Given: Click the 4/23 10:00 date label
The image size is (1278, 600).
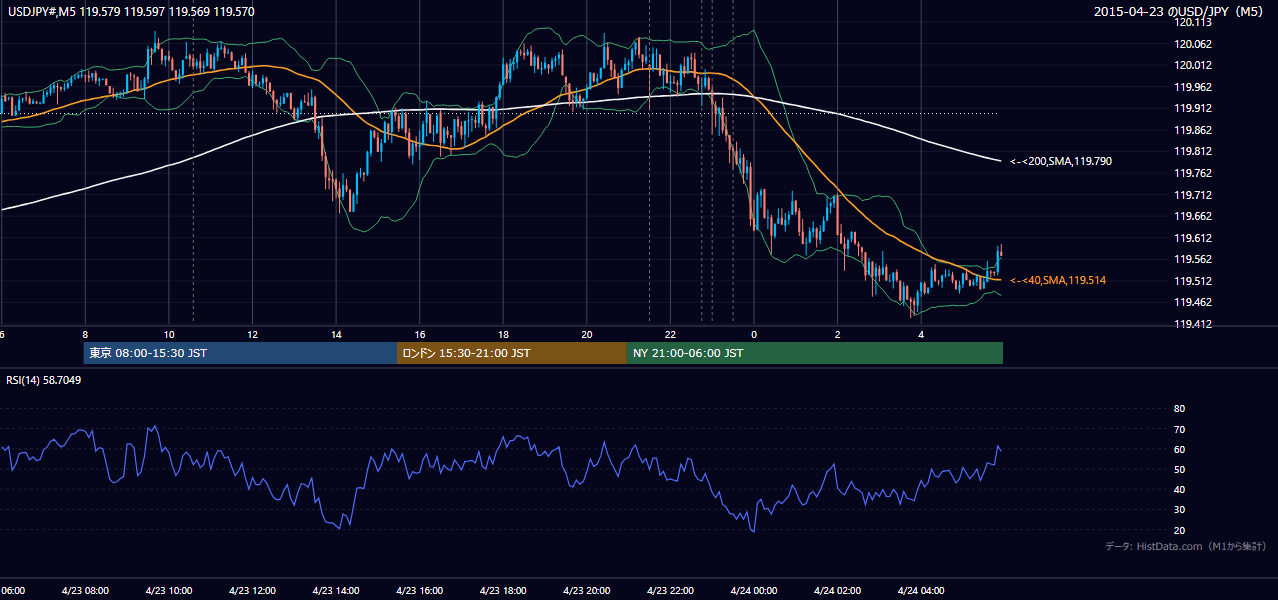Looking at the screenshot, I should pos(168,590).
